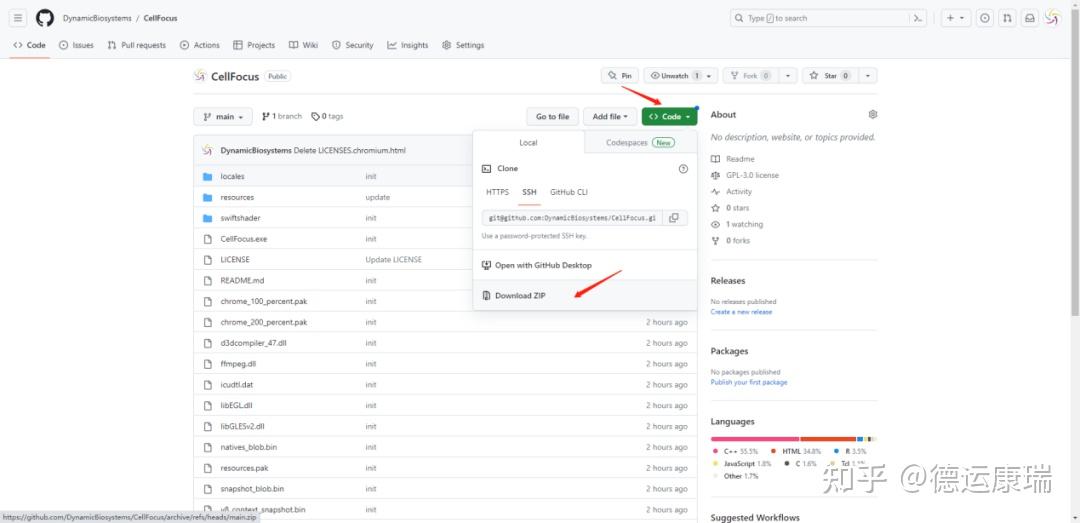Open the issues icon in header
The width and height of the screenshot is (1080, 523).
[985, 19]
